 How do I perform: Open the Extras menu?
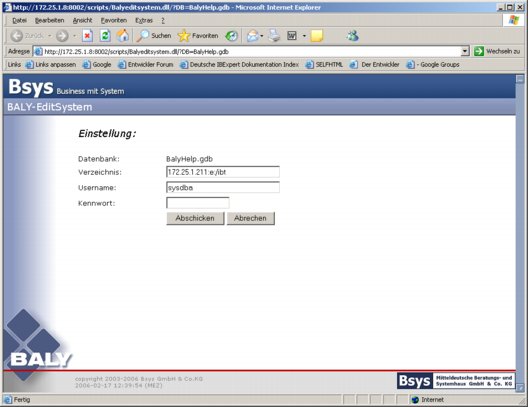(144, 21)
